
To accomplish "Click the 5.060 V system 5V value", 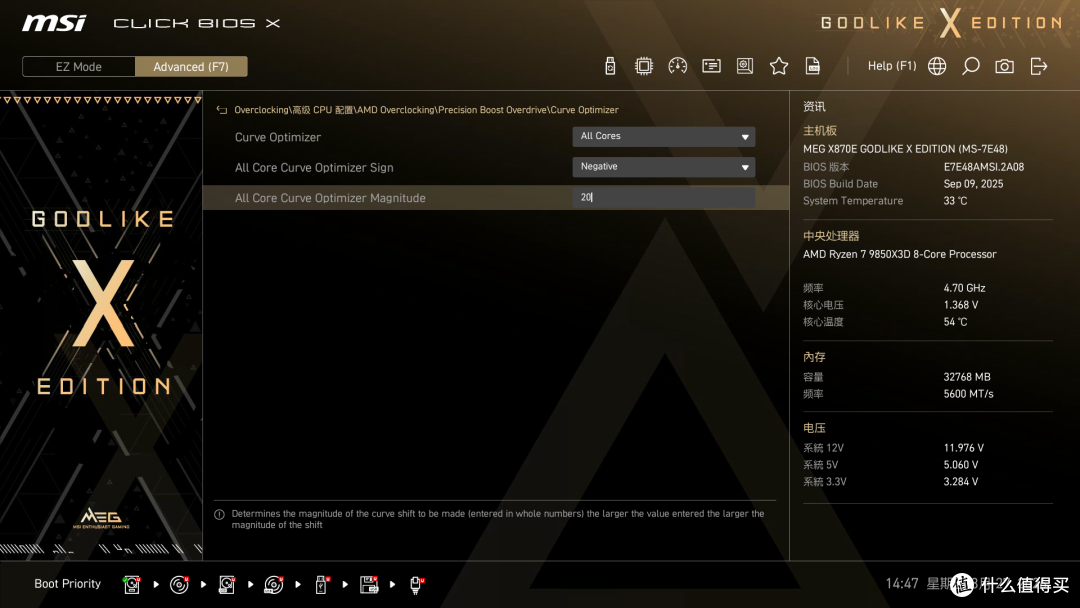I will pyautogui.click(x=961, y=465).
